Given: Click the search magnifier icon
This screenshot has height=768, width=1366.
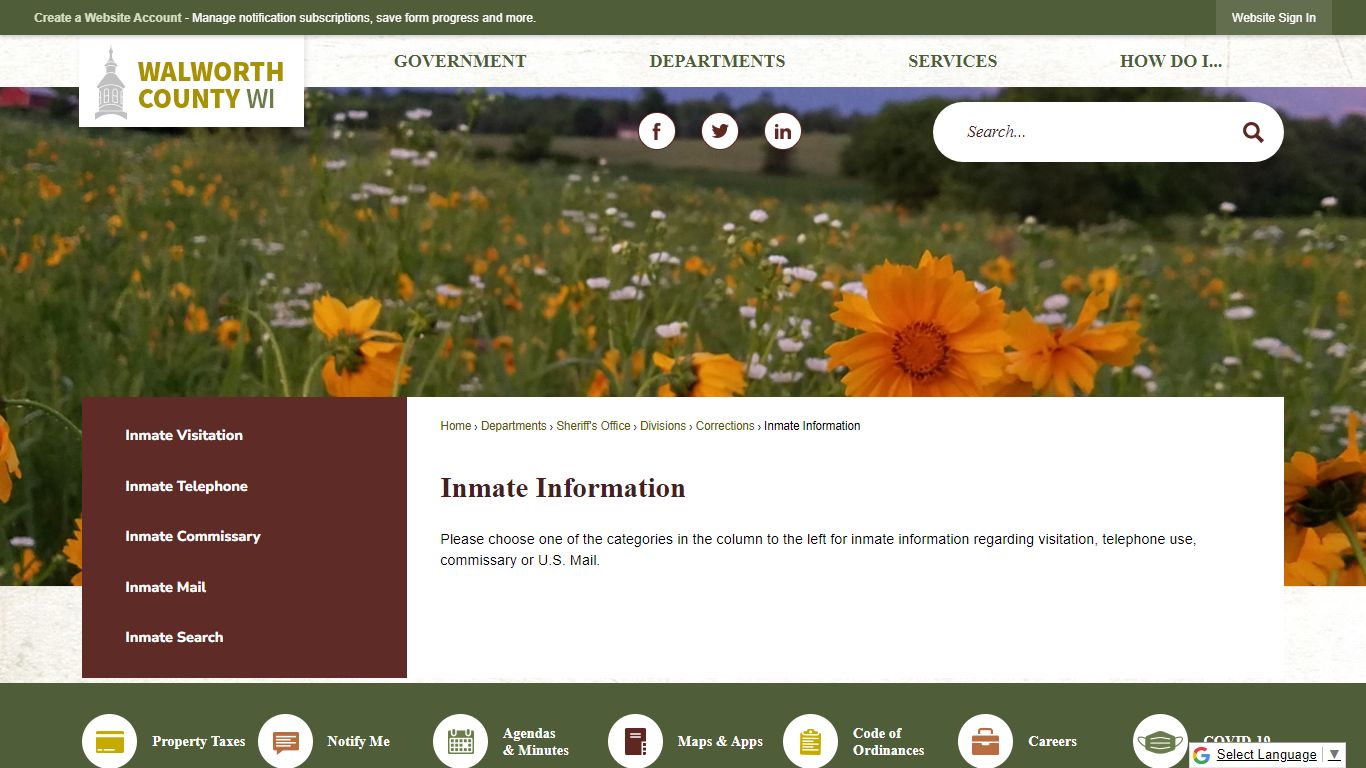Looking at the screenshot, I should [1253, 132].
